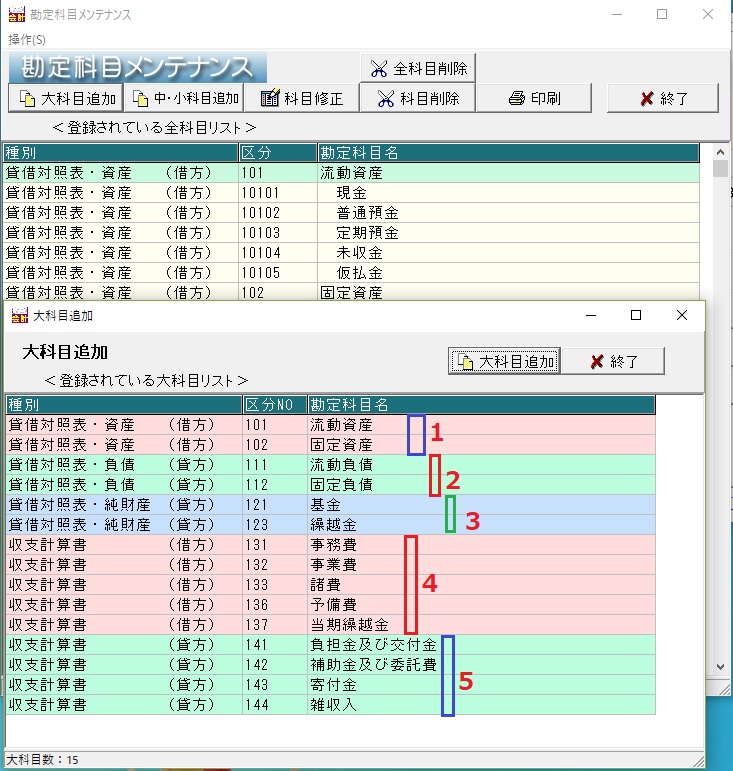
Task: Select 定期預金 row in main list
Action: pos(351,233)
